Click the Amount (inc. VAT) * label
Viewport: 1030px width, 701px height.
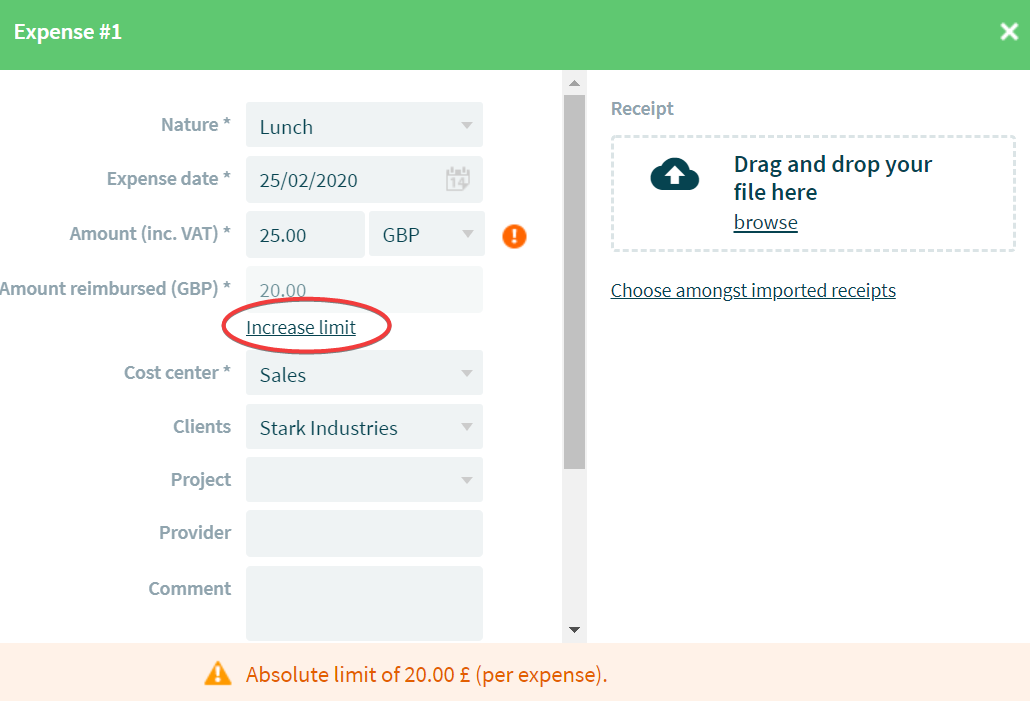150,233
